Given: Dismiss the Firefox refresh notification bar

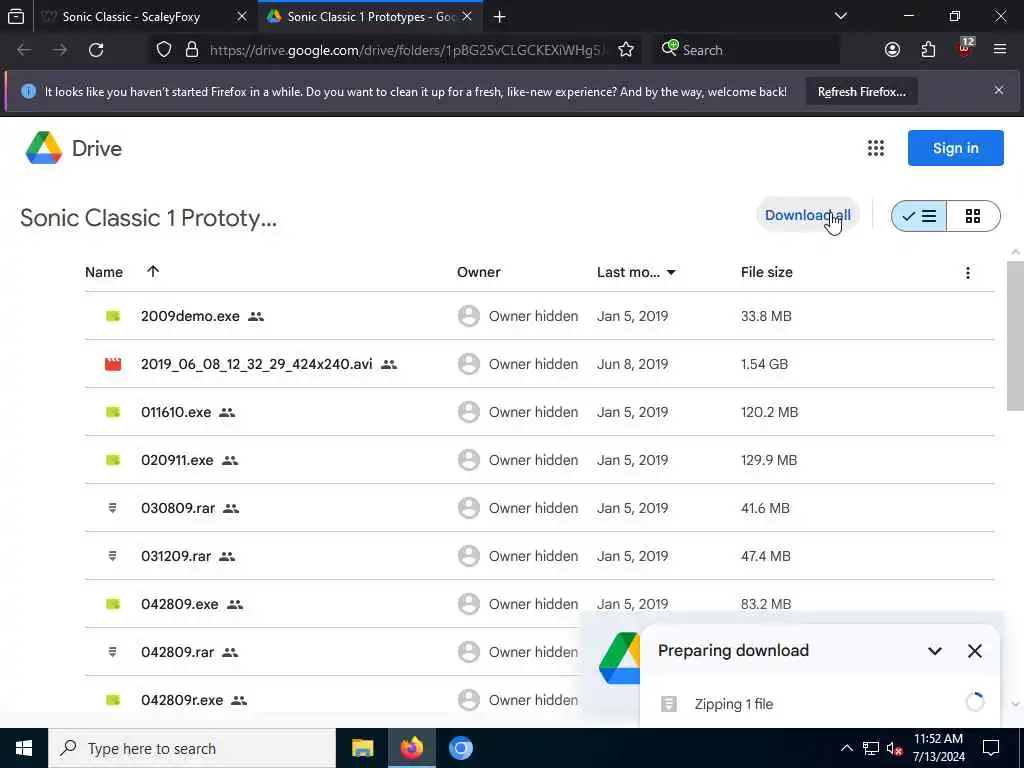Looking at the screenshot, I should point(999,90).
